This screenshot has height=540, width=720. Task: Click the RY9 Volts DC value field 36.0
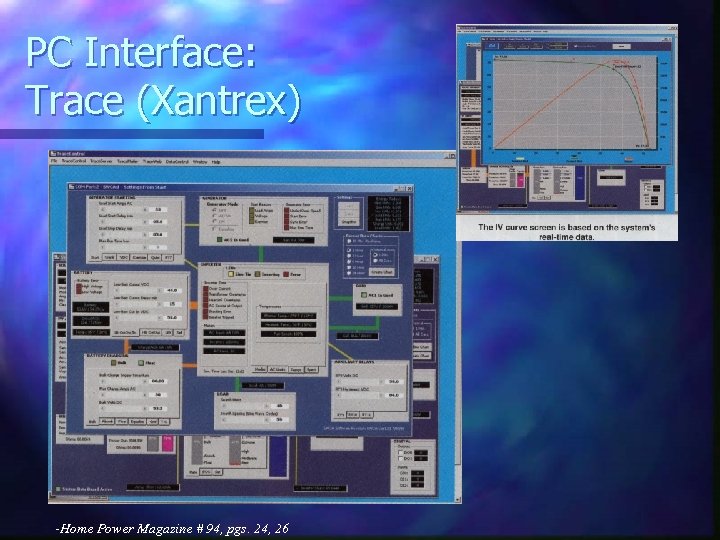point(394,381)
